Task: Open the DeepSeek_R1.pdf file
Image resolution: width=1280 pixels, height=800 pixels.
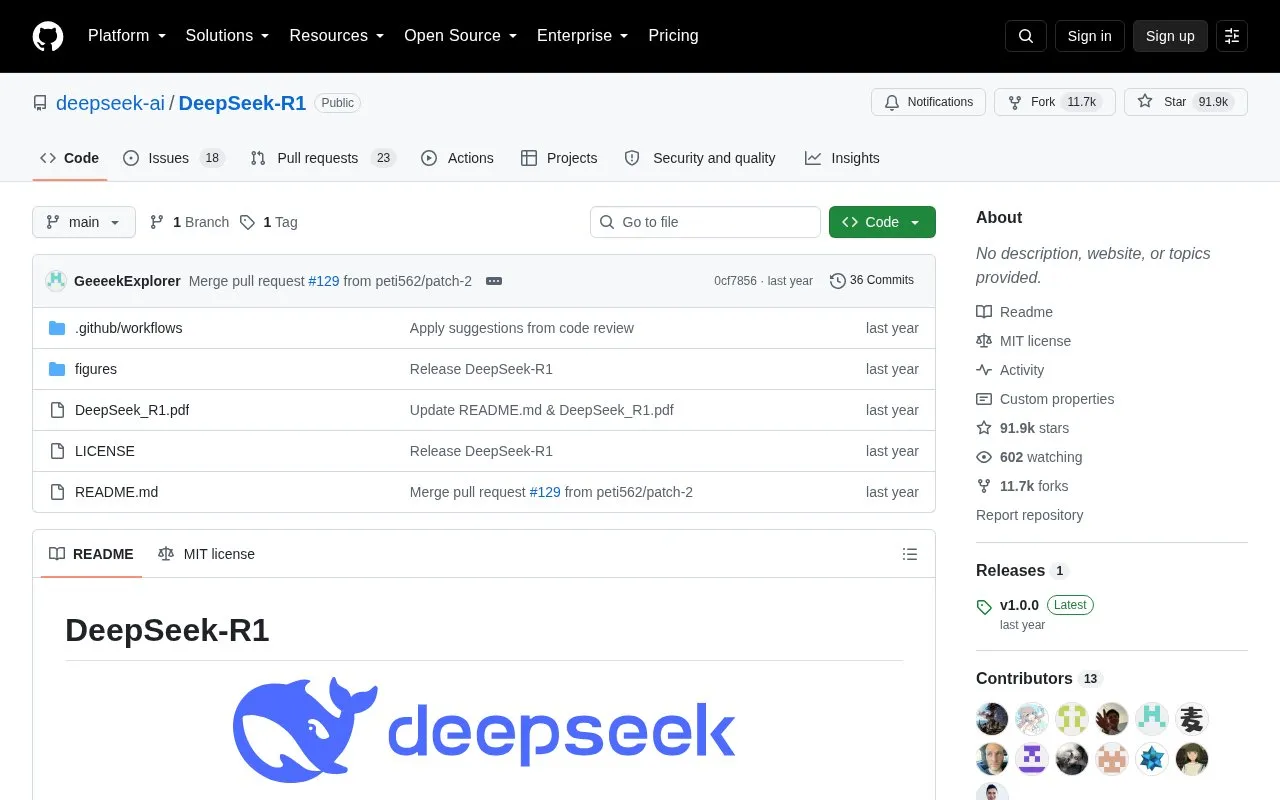Action: pos(132,410)
